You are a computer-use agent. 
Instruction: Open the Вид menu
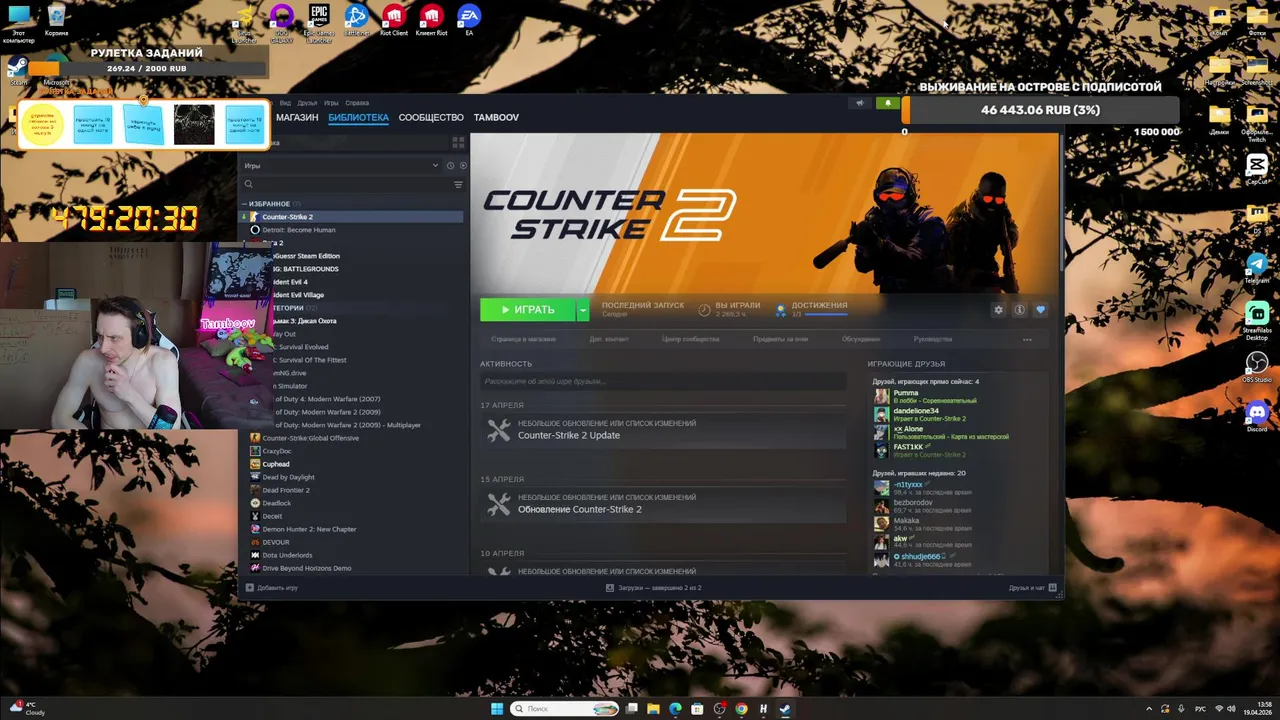285,103
